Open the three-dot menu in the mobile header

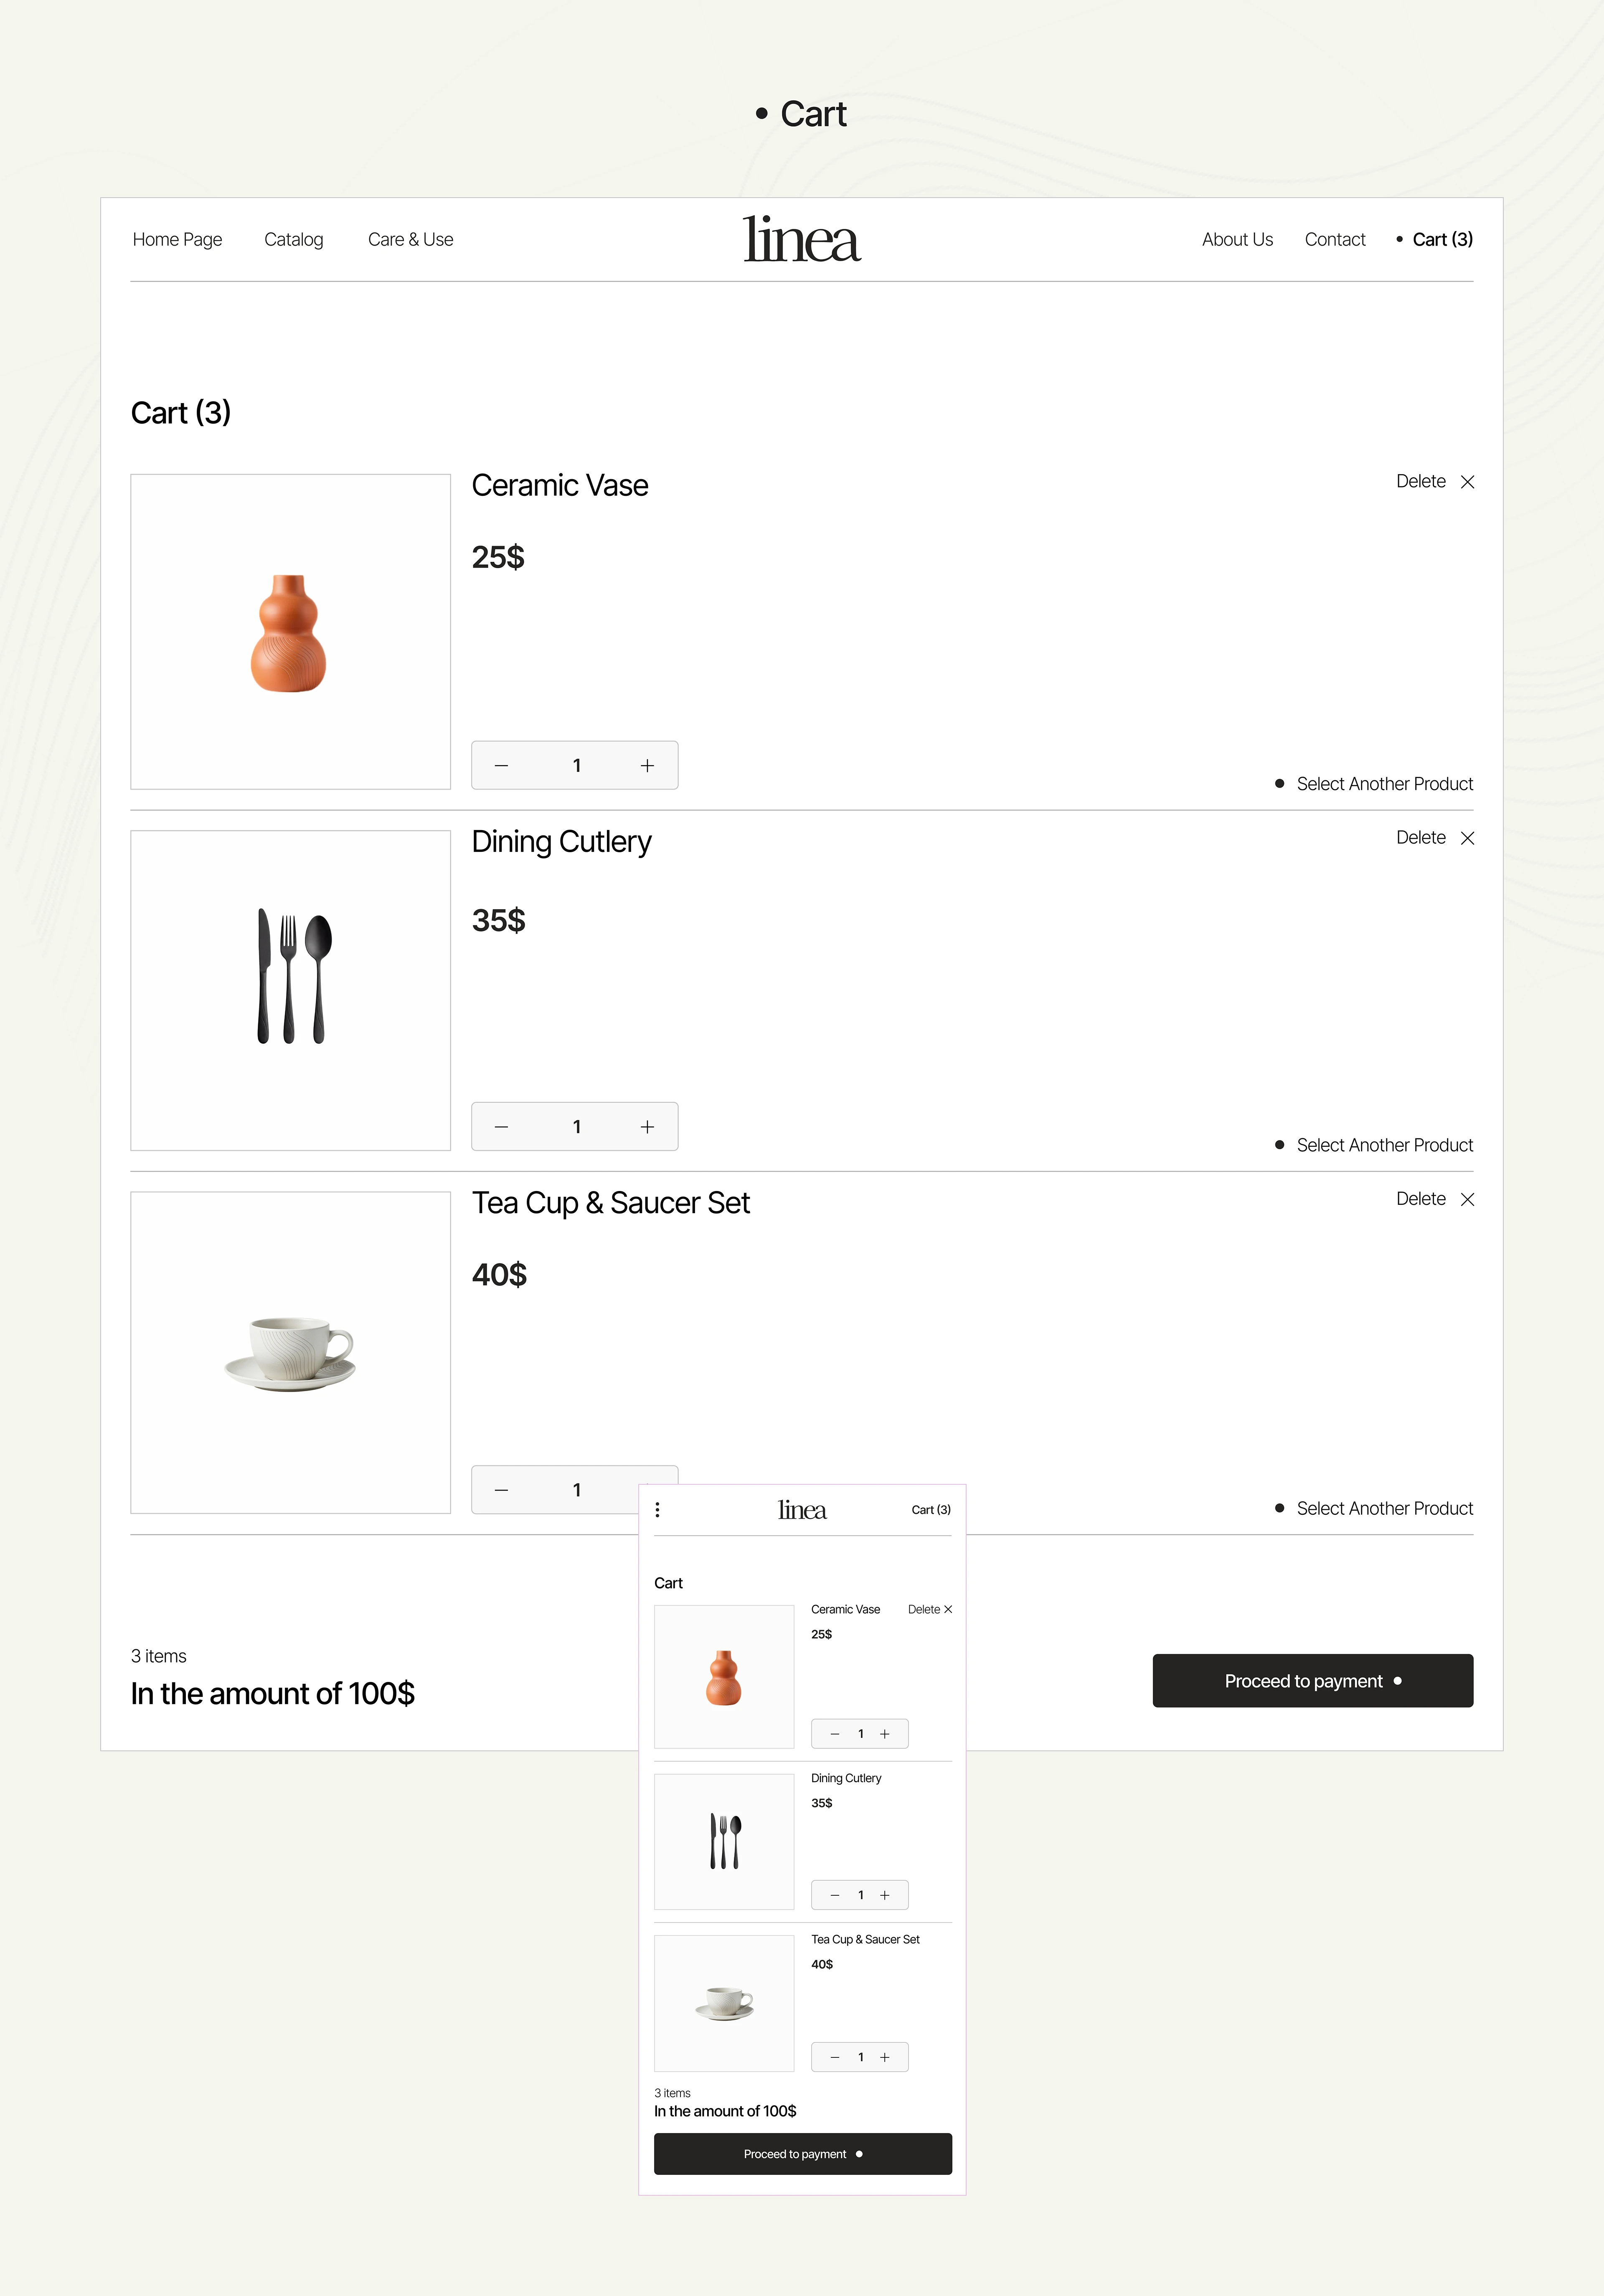point(658,1510)
